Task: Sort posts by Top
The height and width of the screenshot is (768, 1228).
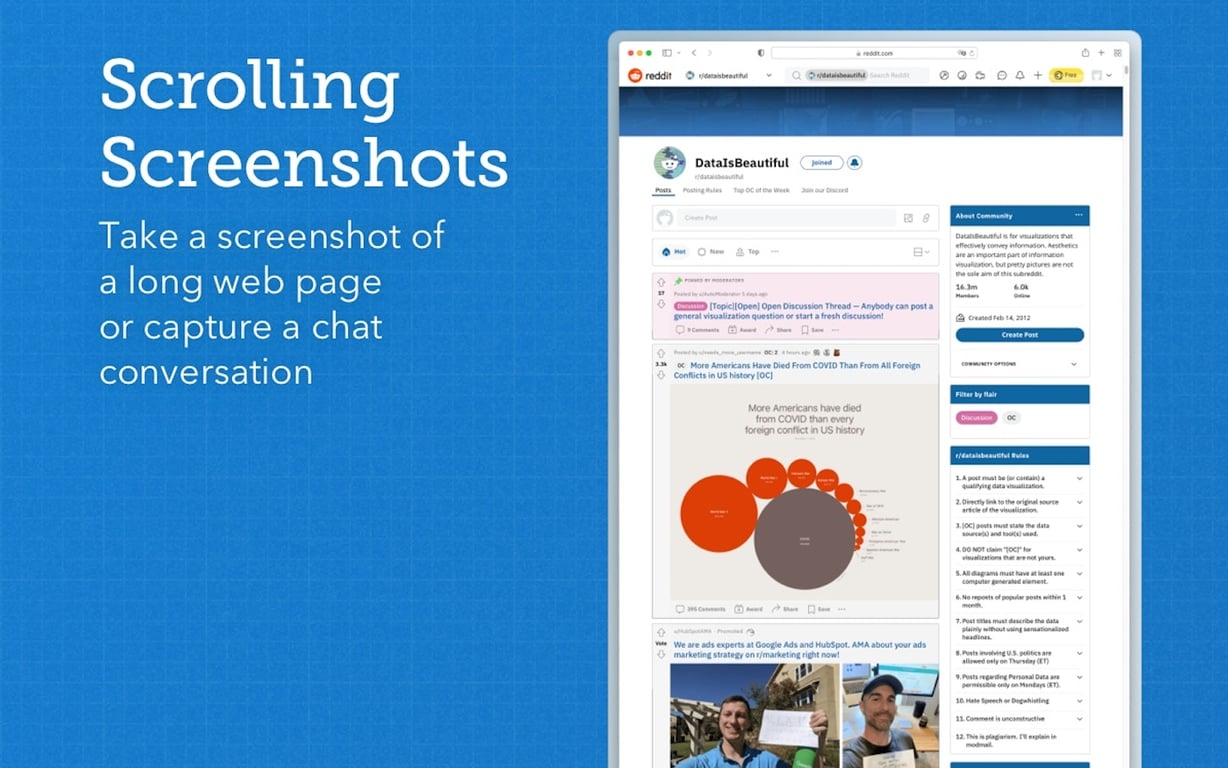Action: click(x=748, y=252)
